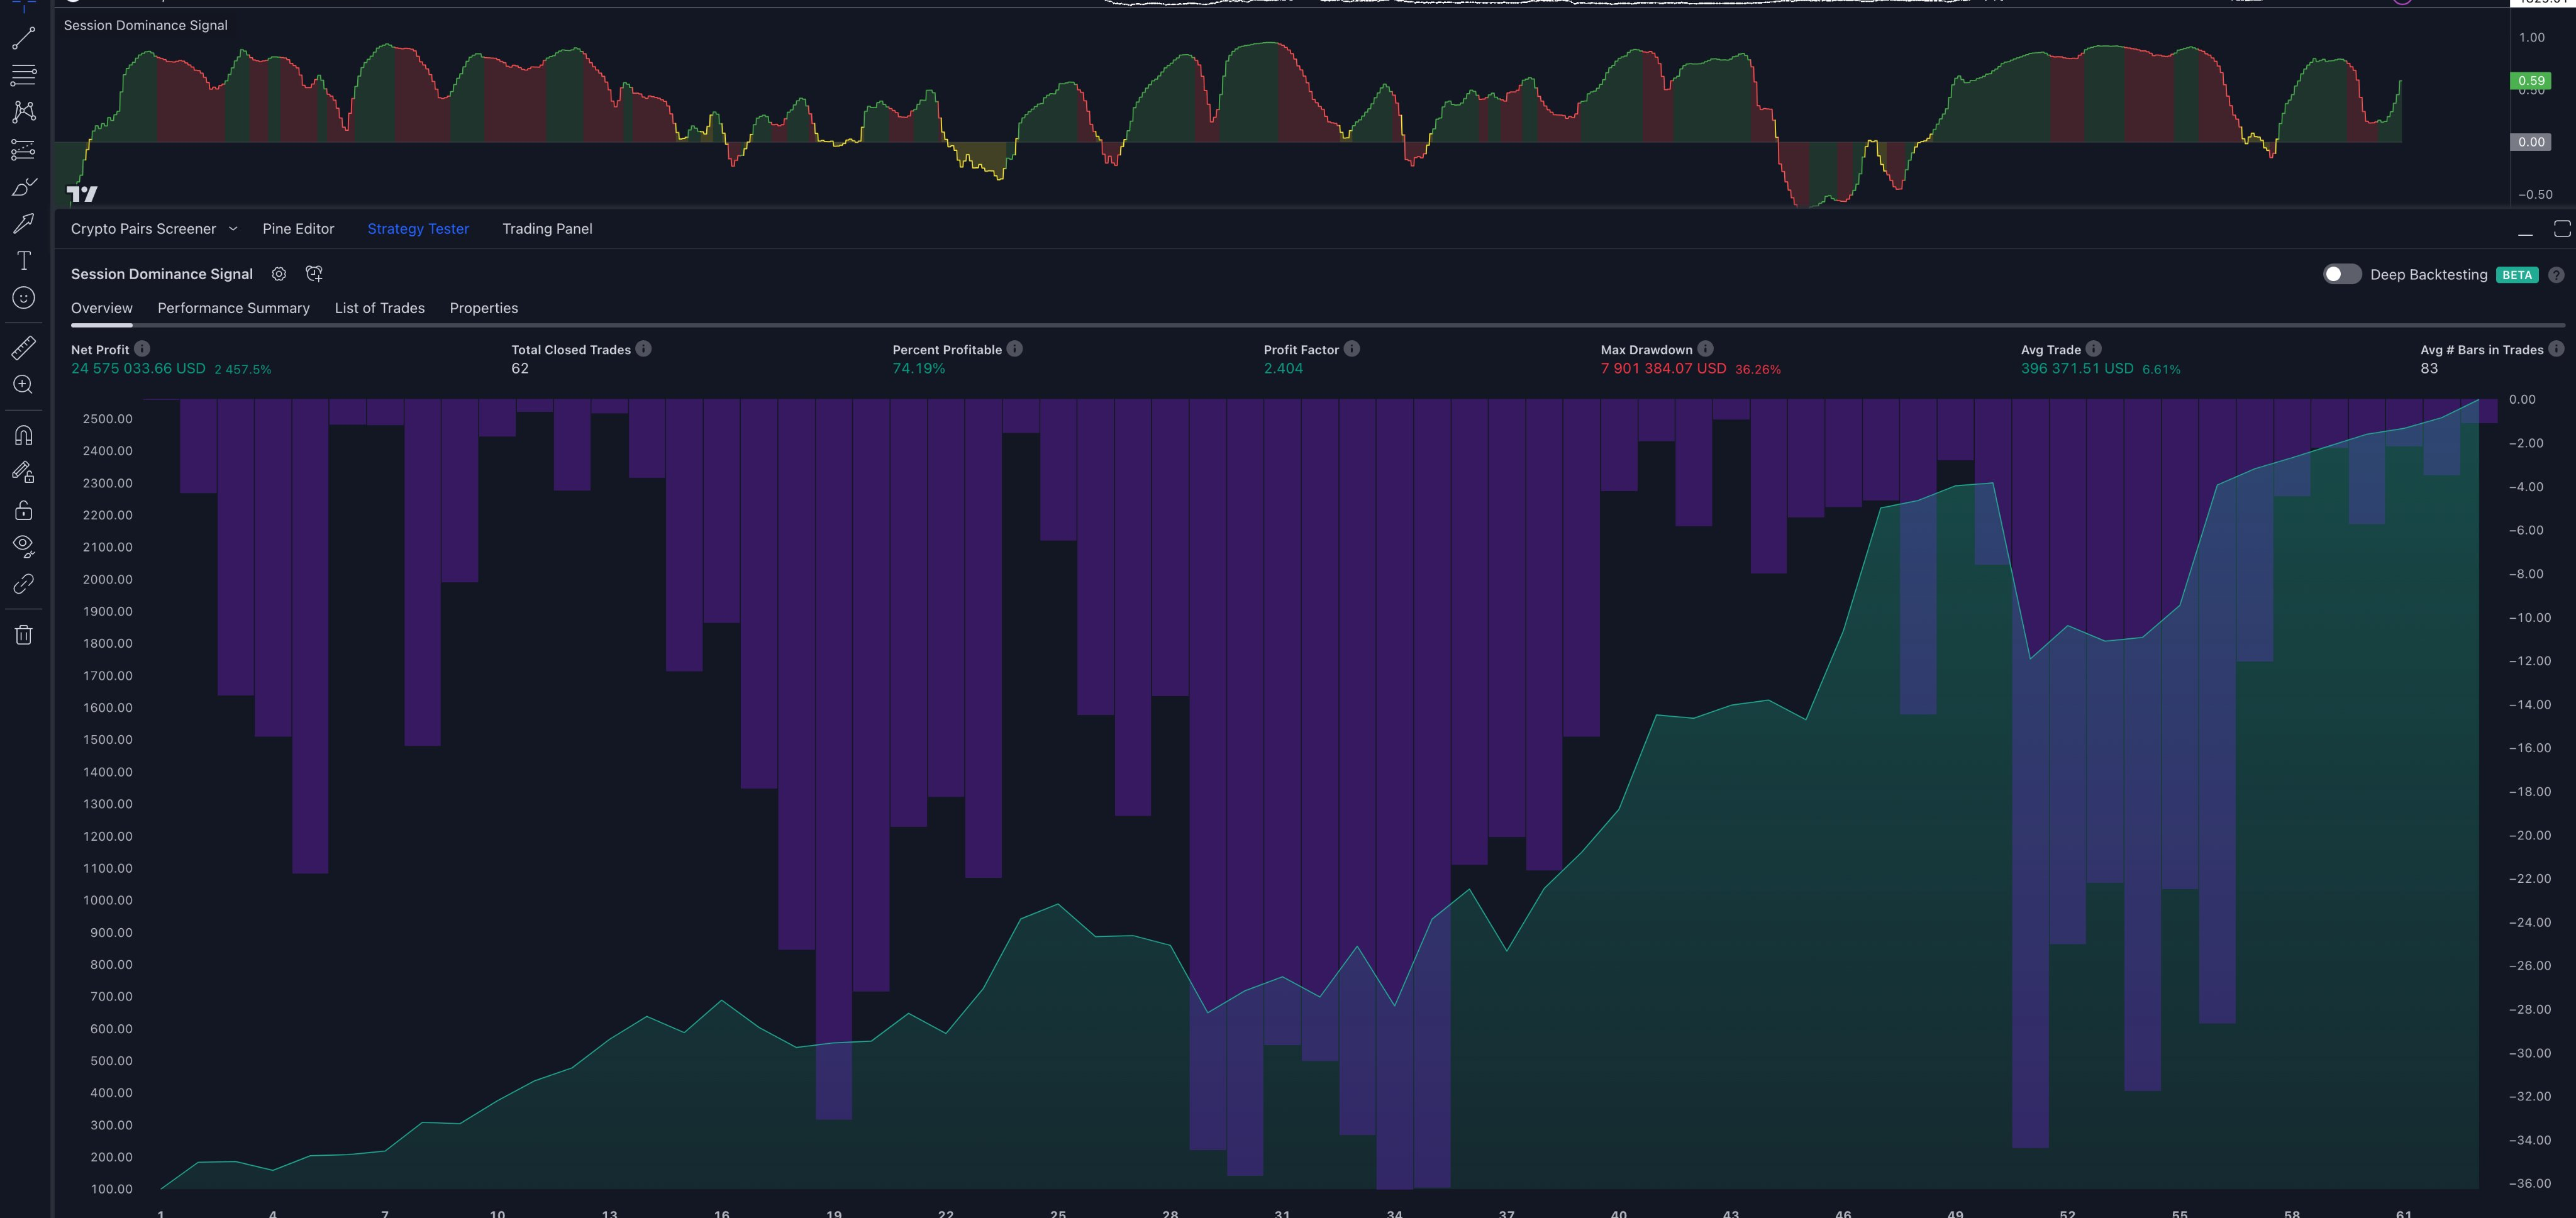2576x1218 pixels.
Task: Select the Trend Line drawing tool
Action: 24,38
